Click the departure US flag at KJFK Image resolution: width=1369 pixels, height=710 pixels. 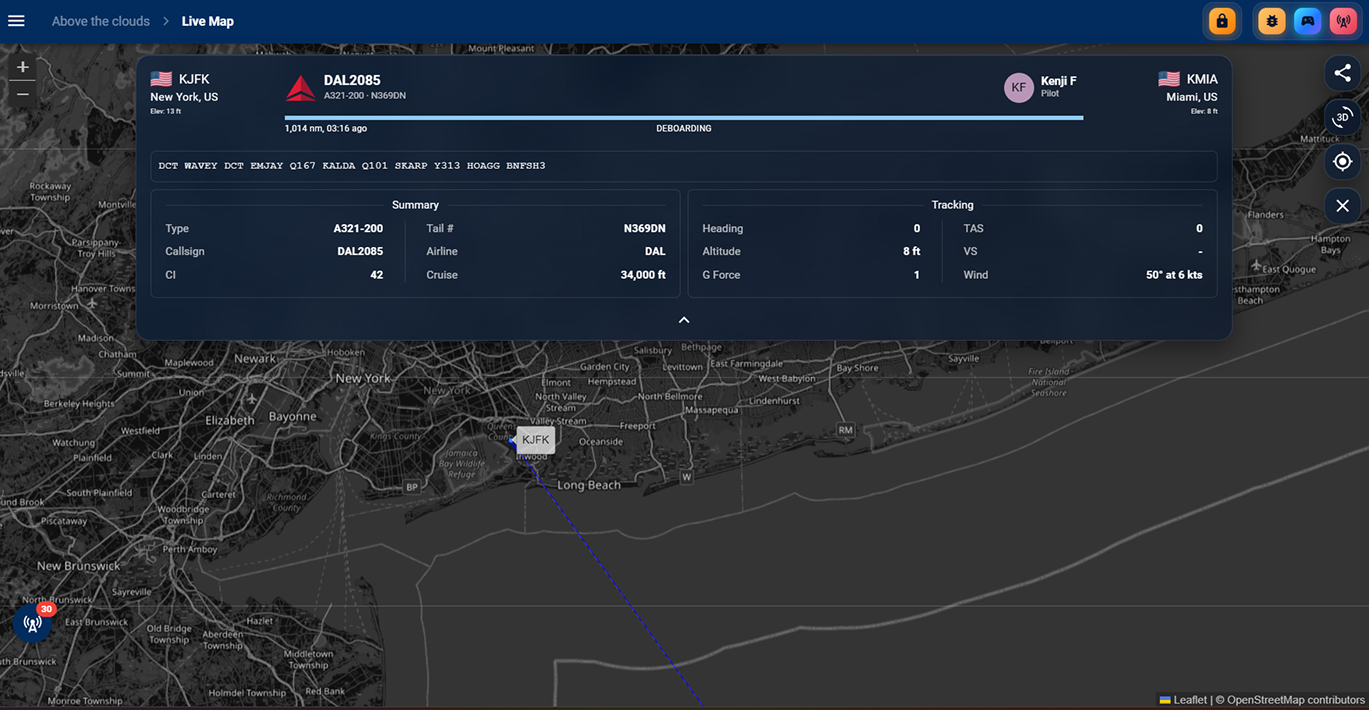coord(161,79)
